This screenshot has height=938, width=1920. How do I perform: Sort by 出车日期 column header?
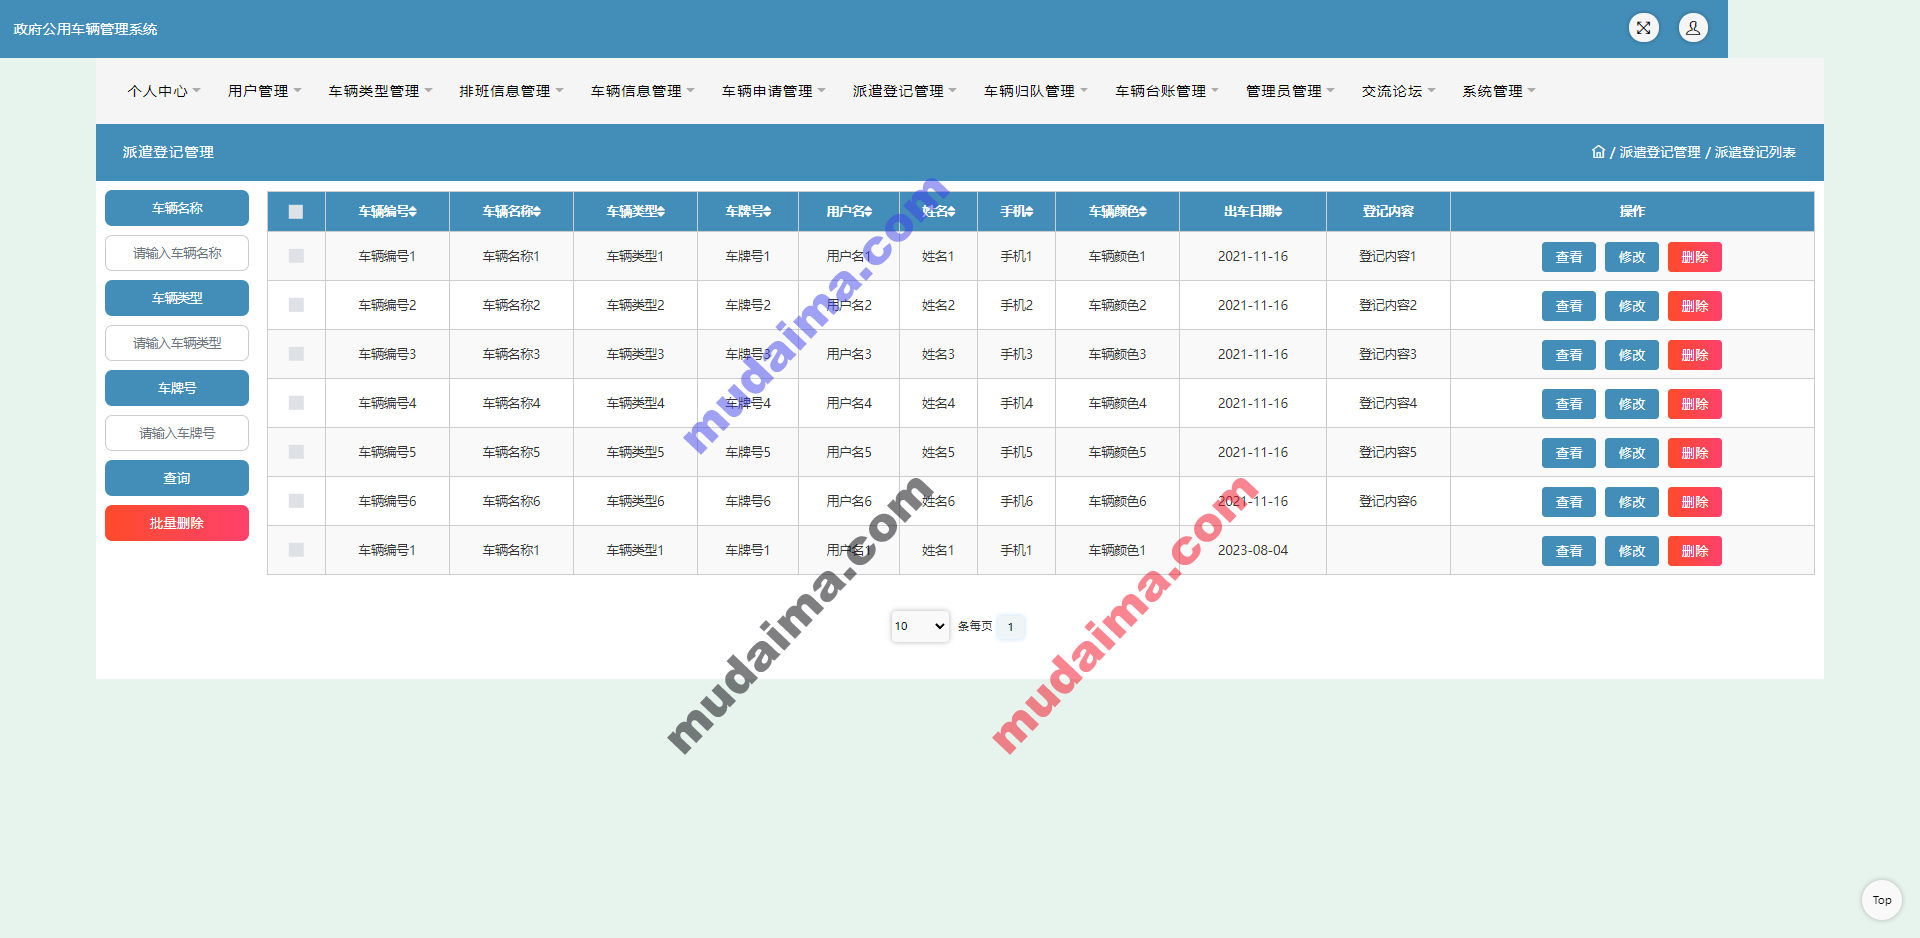click(1253, 211)
